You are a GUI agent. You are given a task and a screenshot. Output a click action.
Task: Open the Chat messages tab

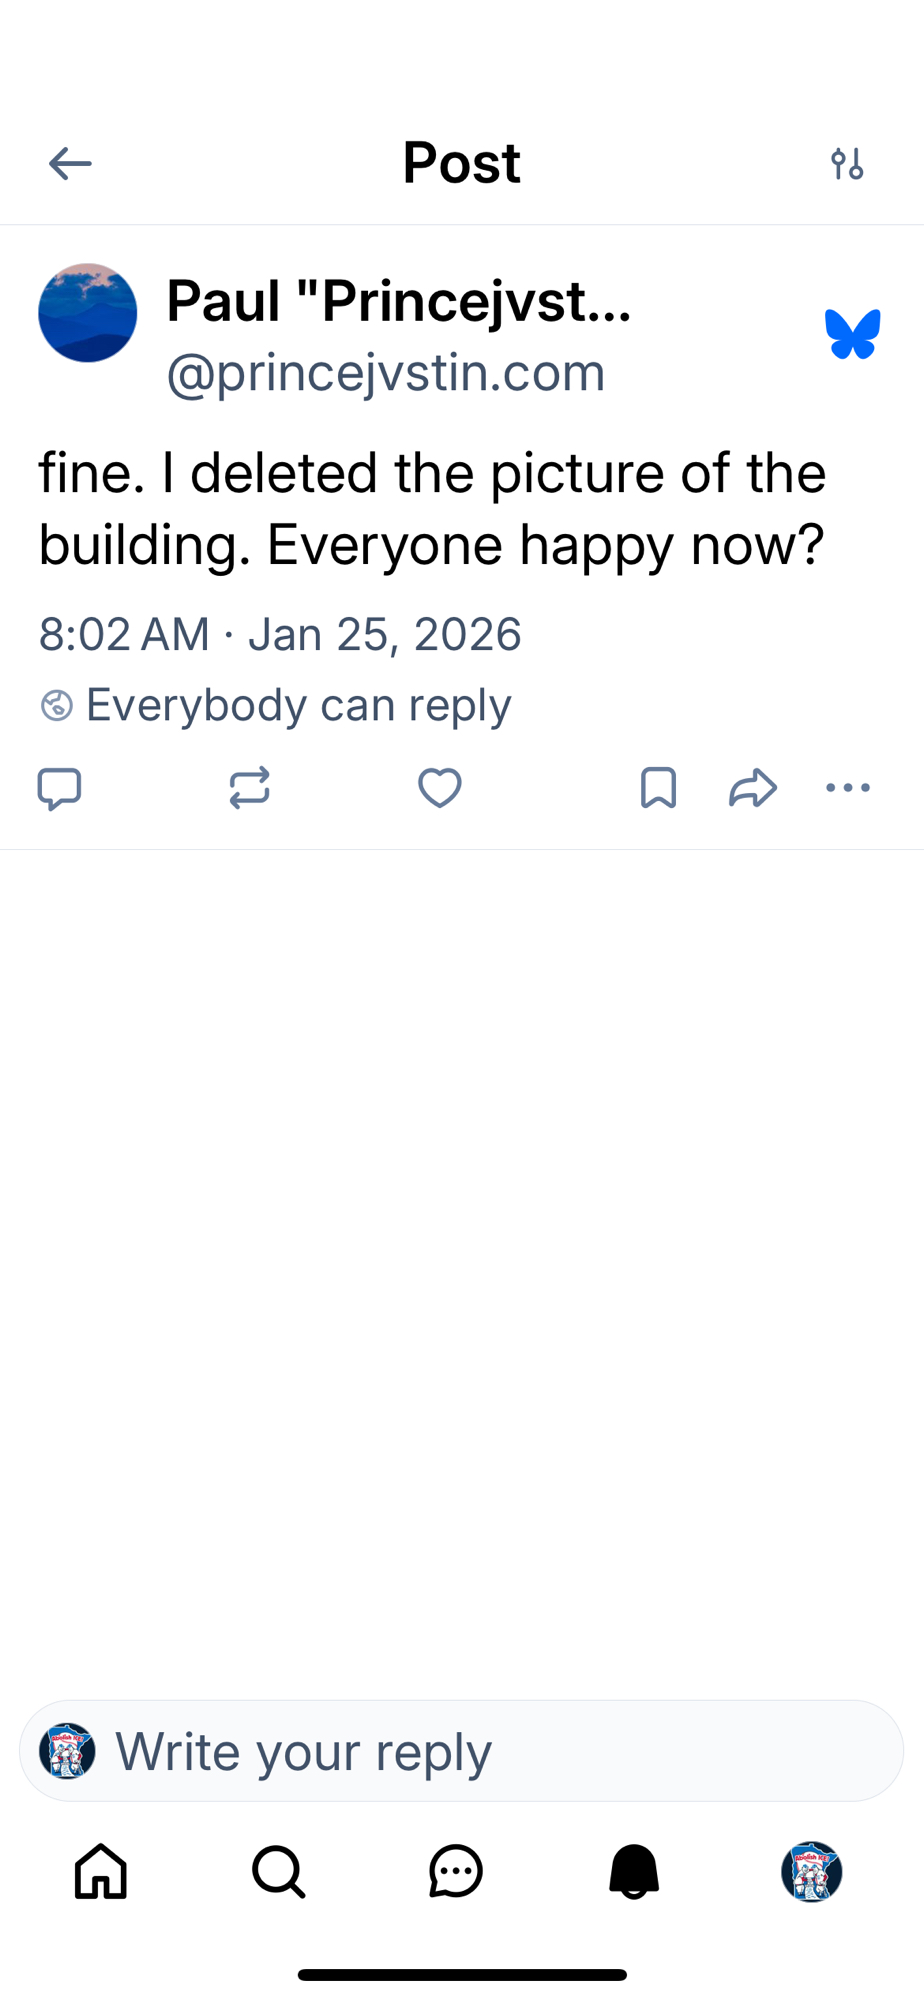click(456, 1871)
